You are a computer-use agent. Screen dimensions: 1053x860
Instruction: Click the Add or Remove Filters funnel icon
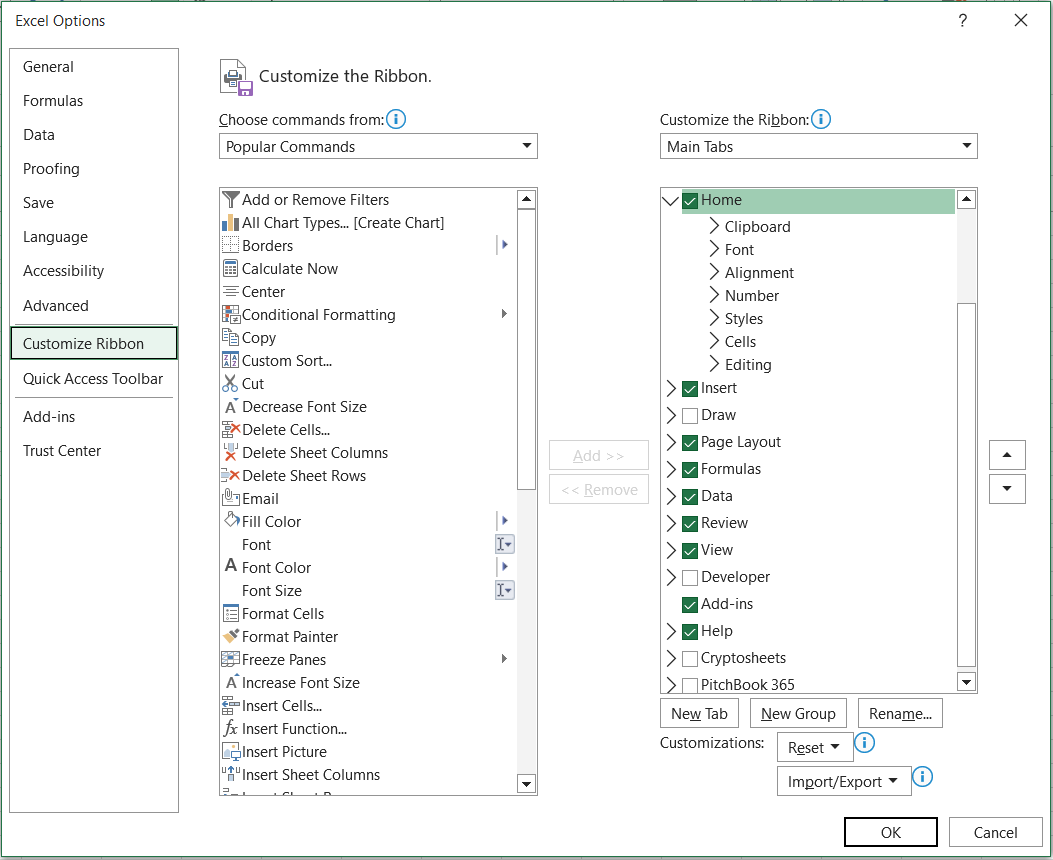click(231, 200)
